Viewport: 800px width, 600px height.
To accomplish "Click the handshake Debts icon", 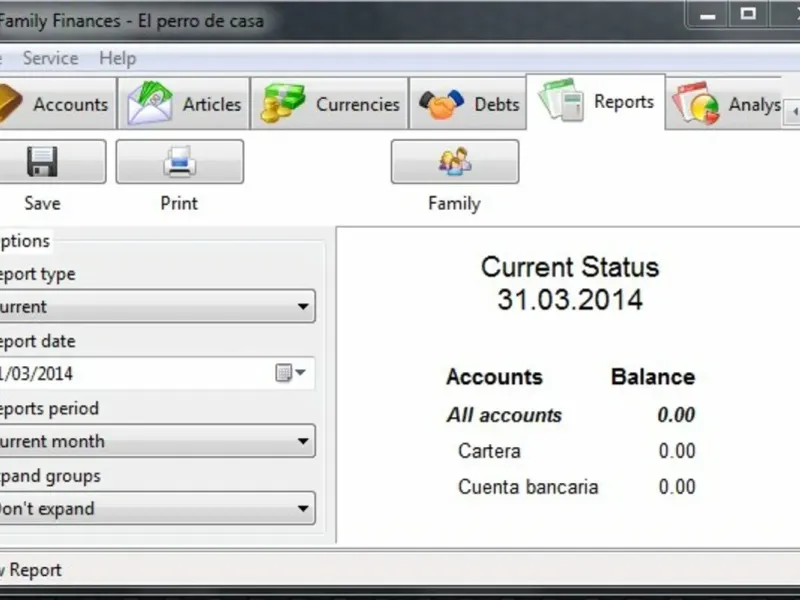I will point(441,104).
